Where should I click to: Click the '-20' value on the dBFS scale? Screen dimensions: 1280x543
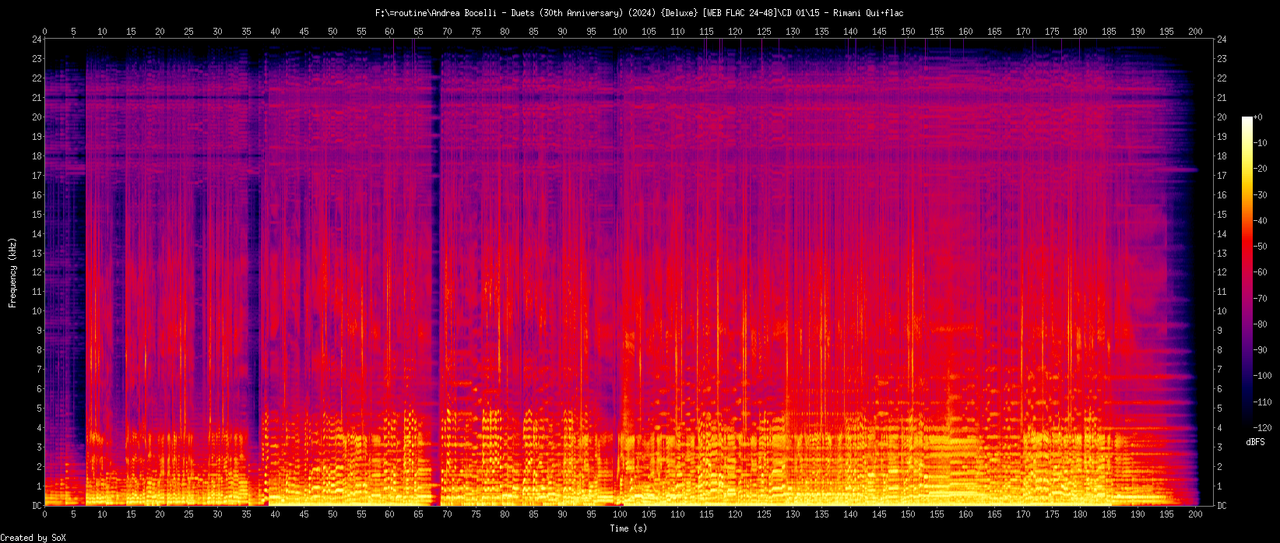[1260, 169]
